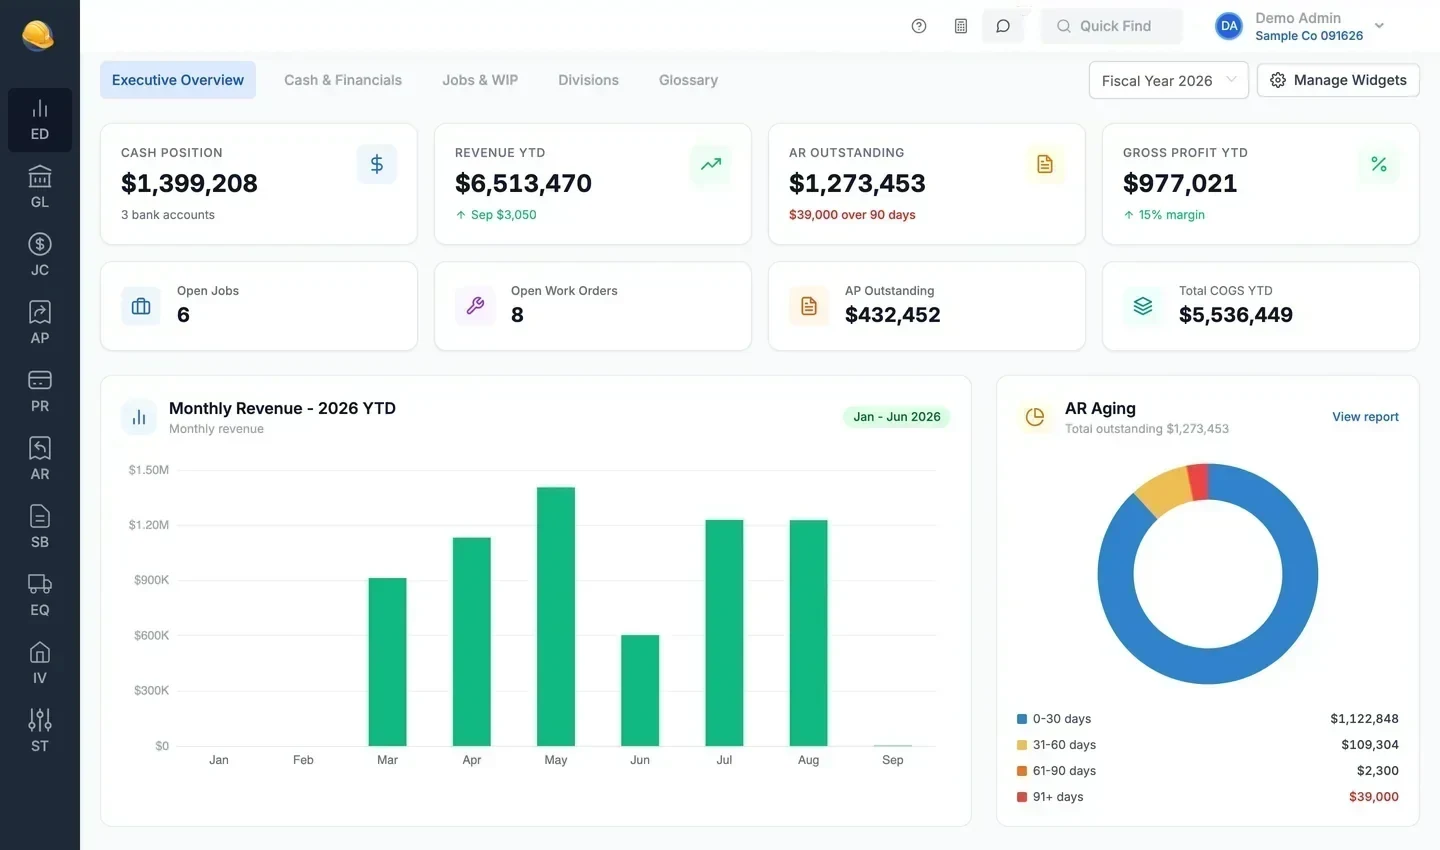The image size is (1440, 850).
Task: Click the dollar icon on Cash Position
Action: click(377, 164)
